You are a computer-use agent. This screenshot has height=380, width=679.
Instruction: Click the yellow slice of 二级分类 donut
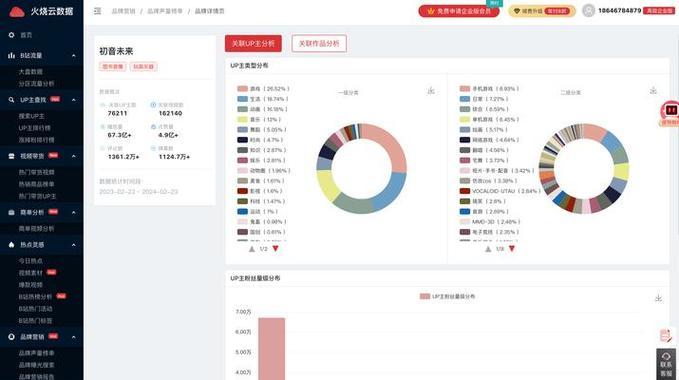621,172
